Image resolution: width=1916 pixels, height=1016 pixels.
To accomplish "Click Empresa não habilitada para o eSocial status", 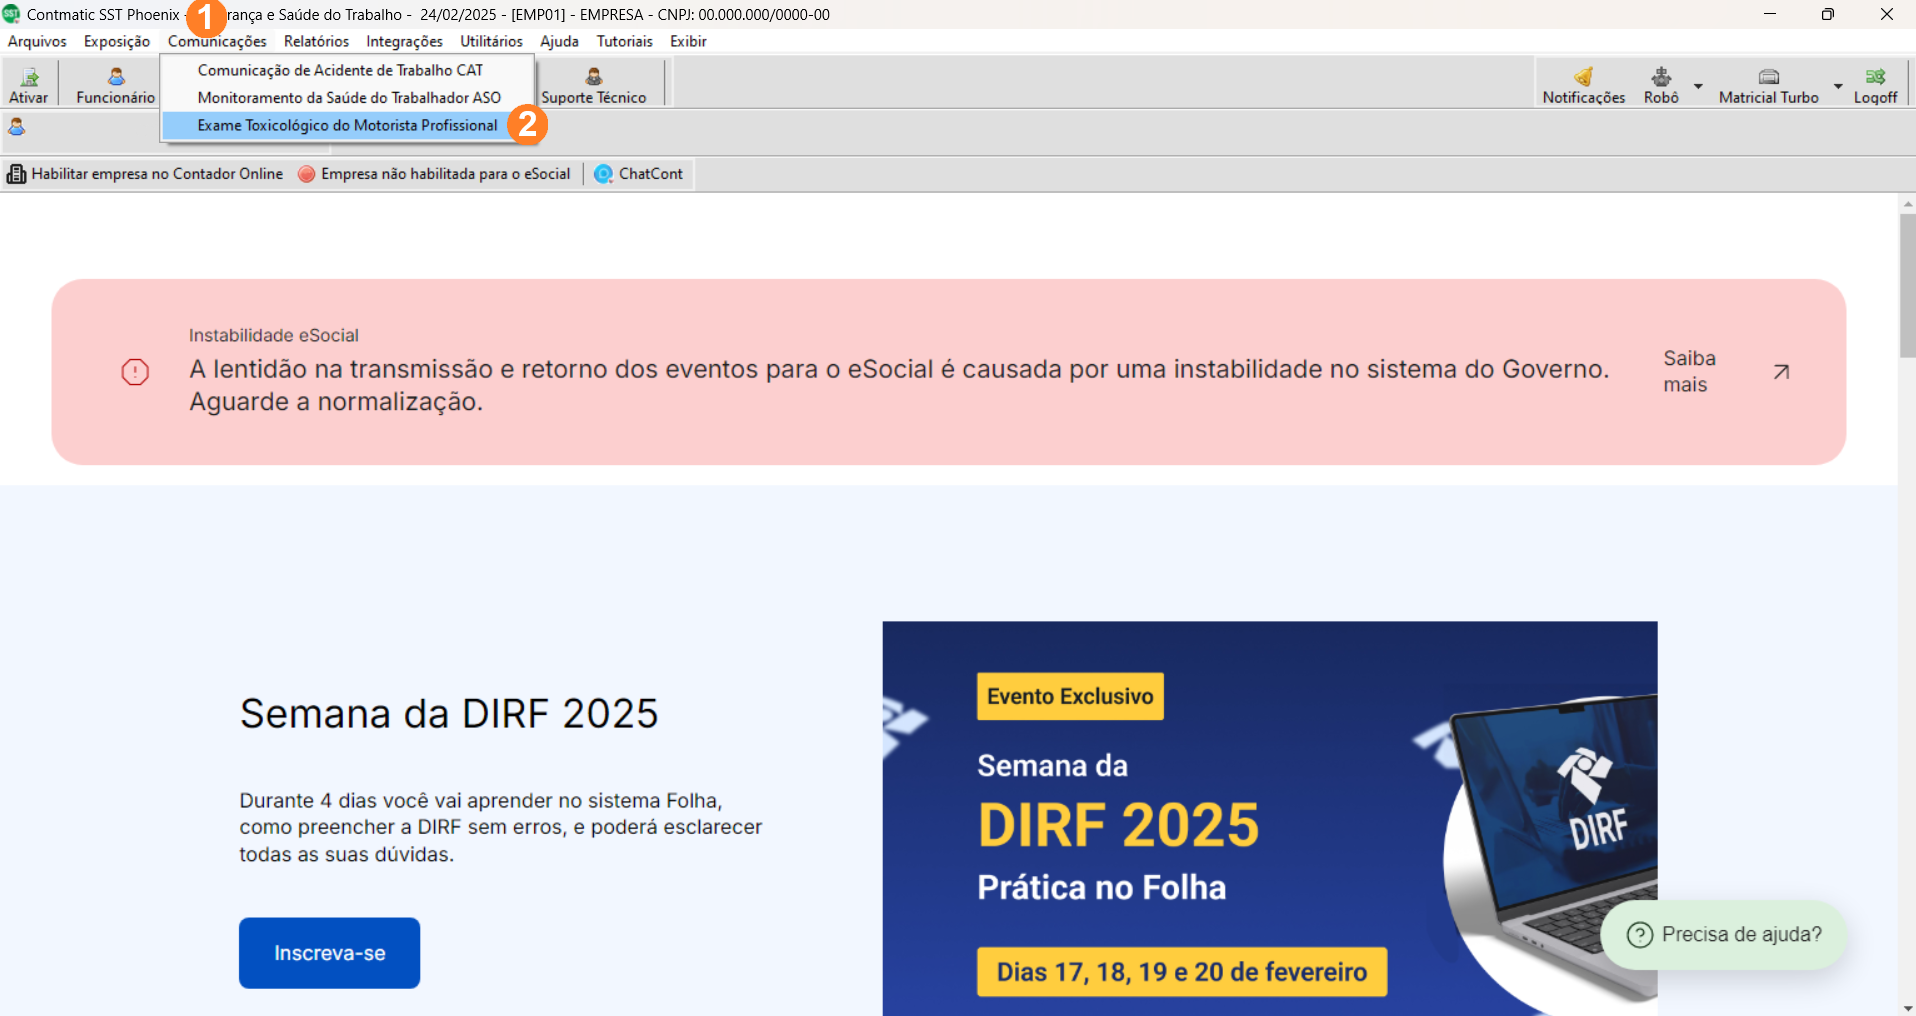I will pos(434,174).
